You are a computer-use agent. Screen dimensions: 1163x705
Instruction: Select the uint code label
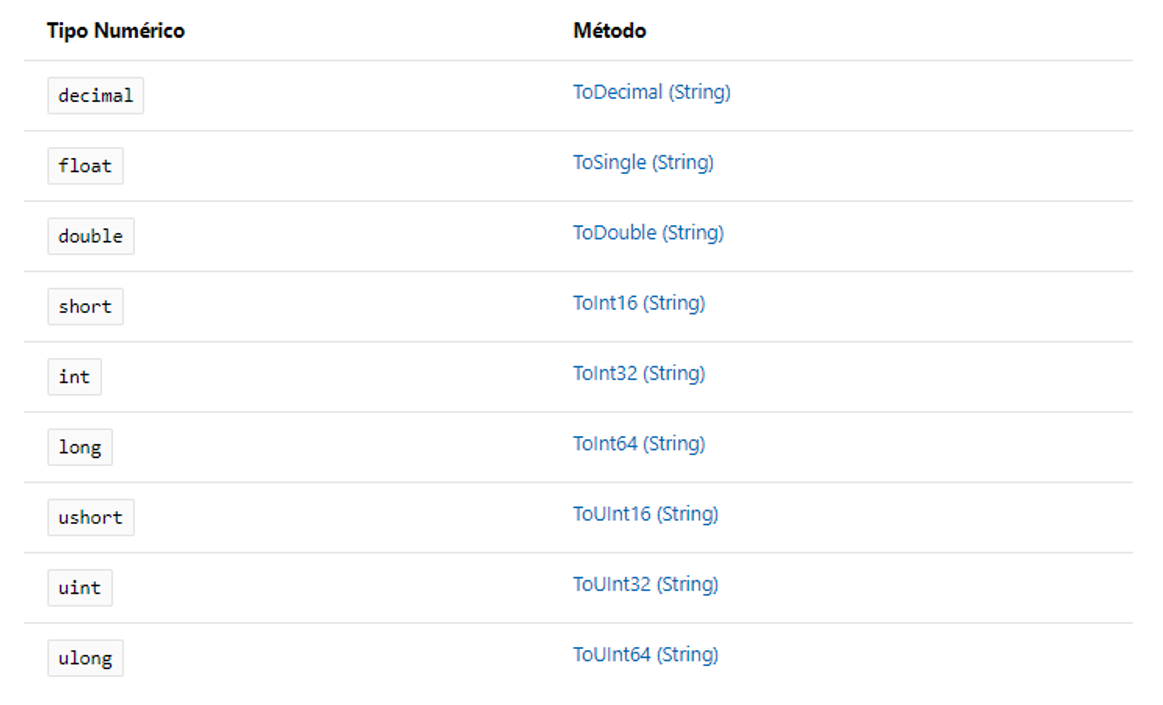click(80, 588)
